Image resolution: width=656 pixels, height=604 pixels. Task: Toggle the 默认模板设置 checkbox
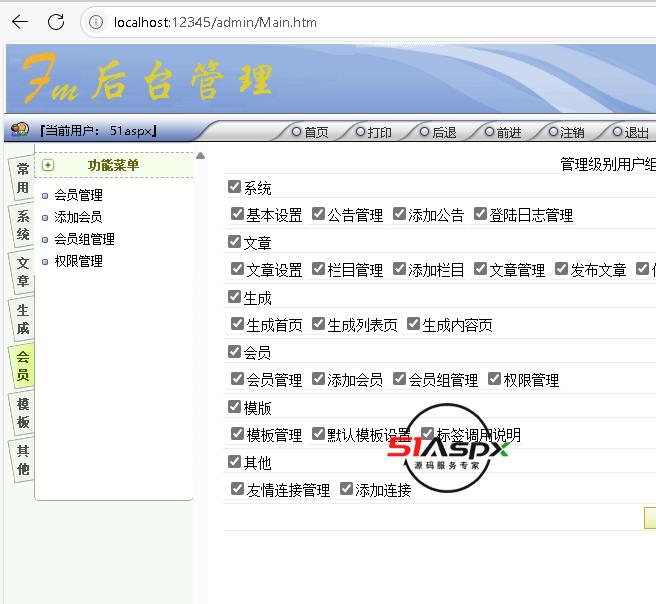pos(318,433)
